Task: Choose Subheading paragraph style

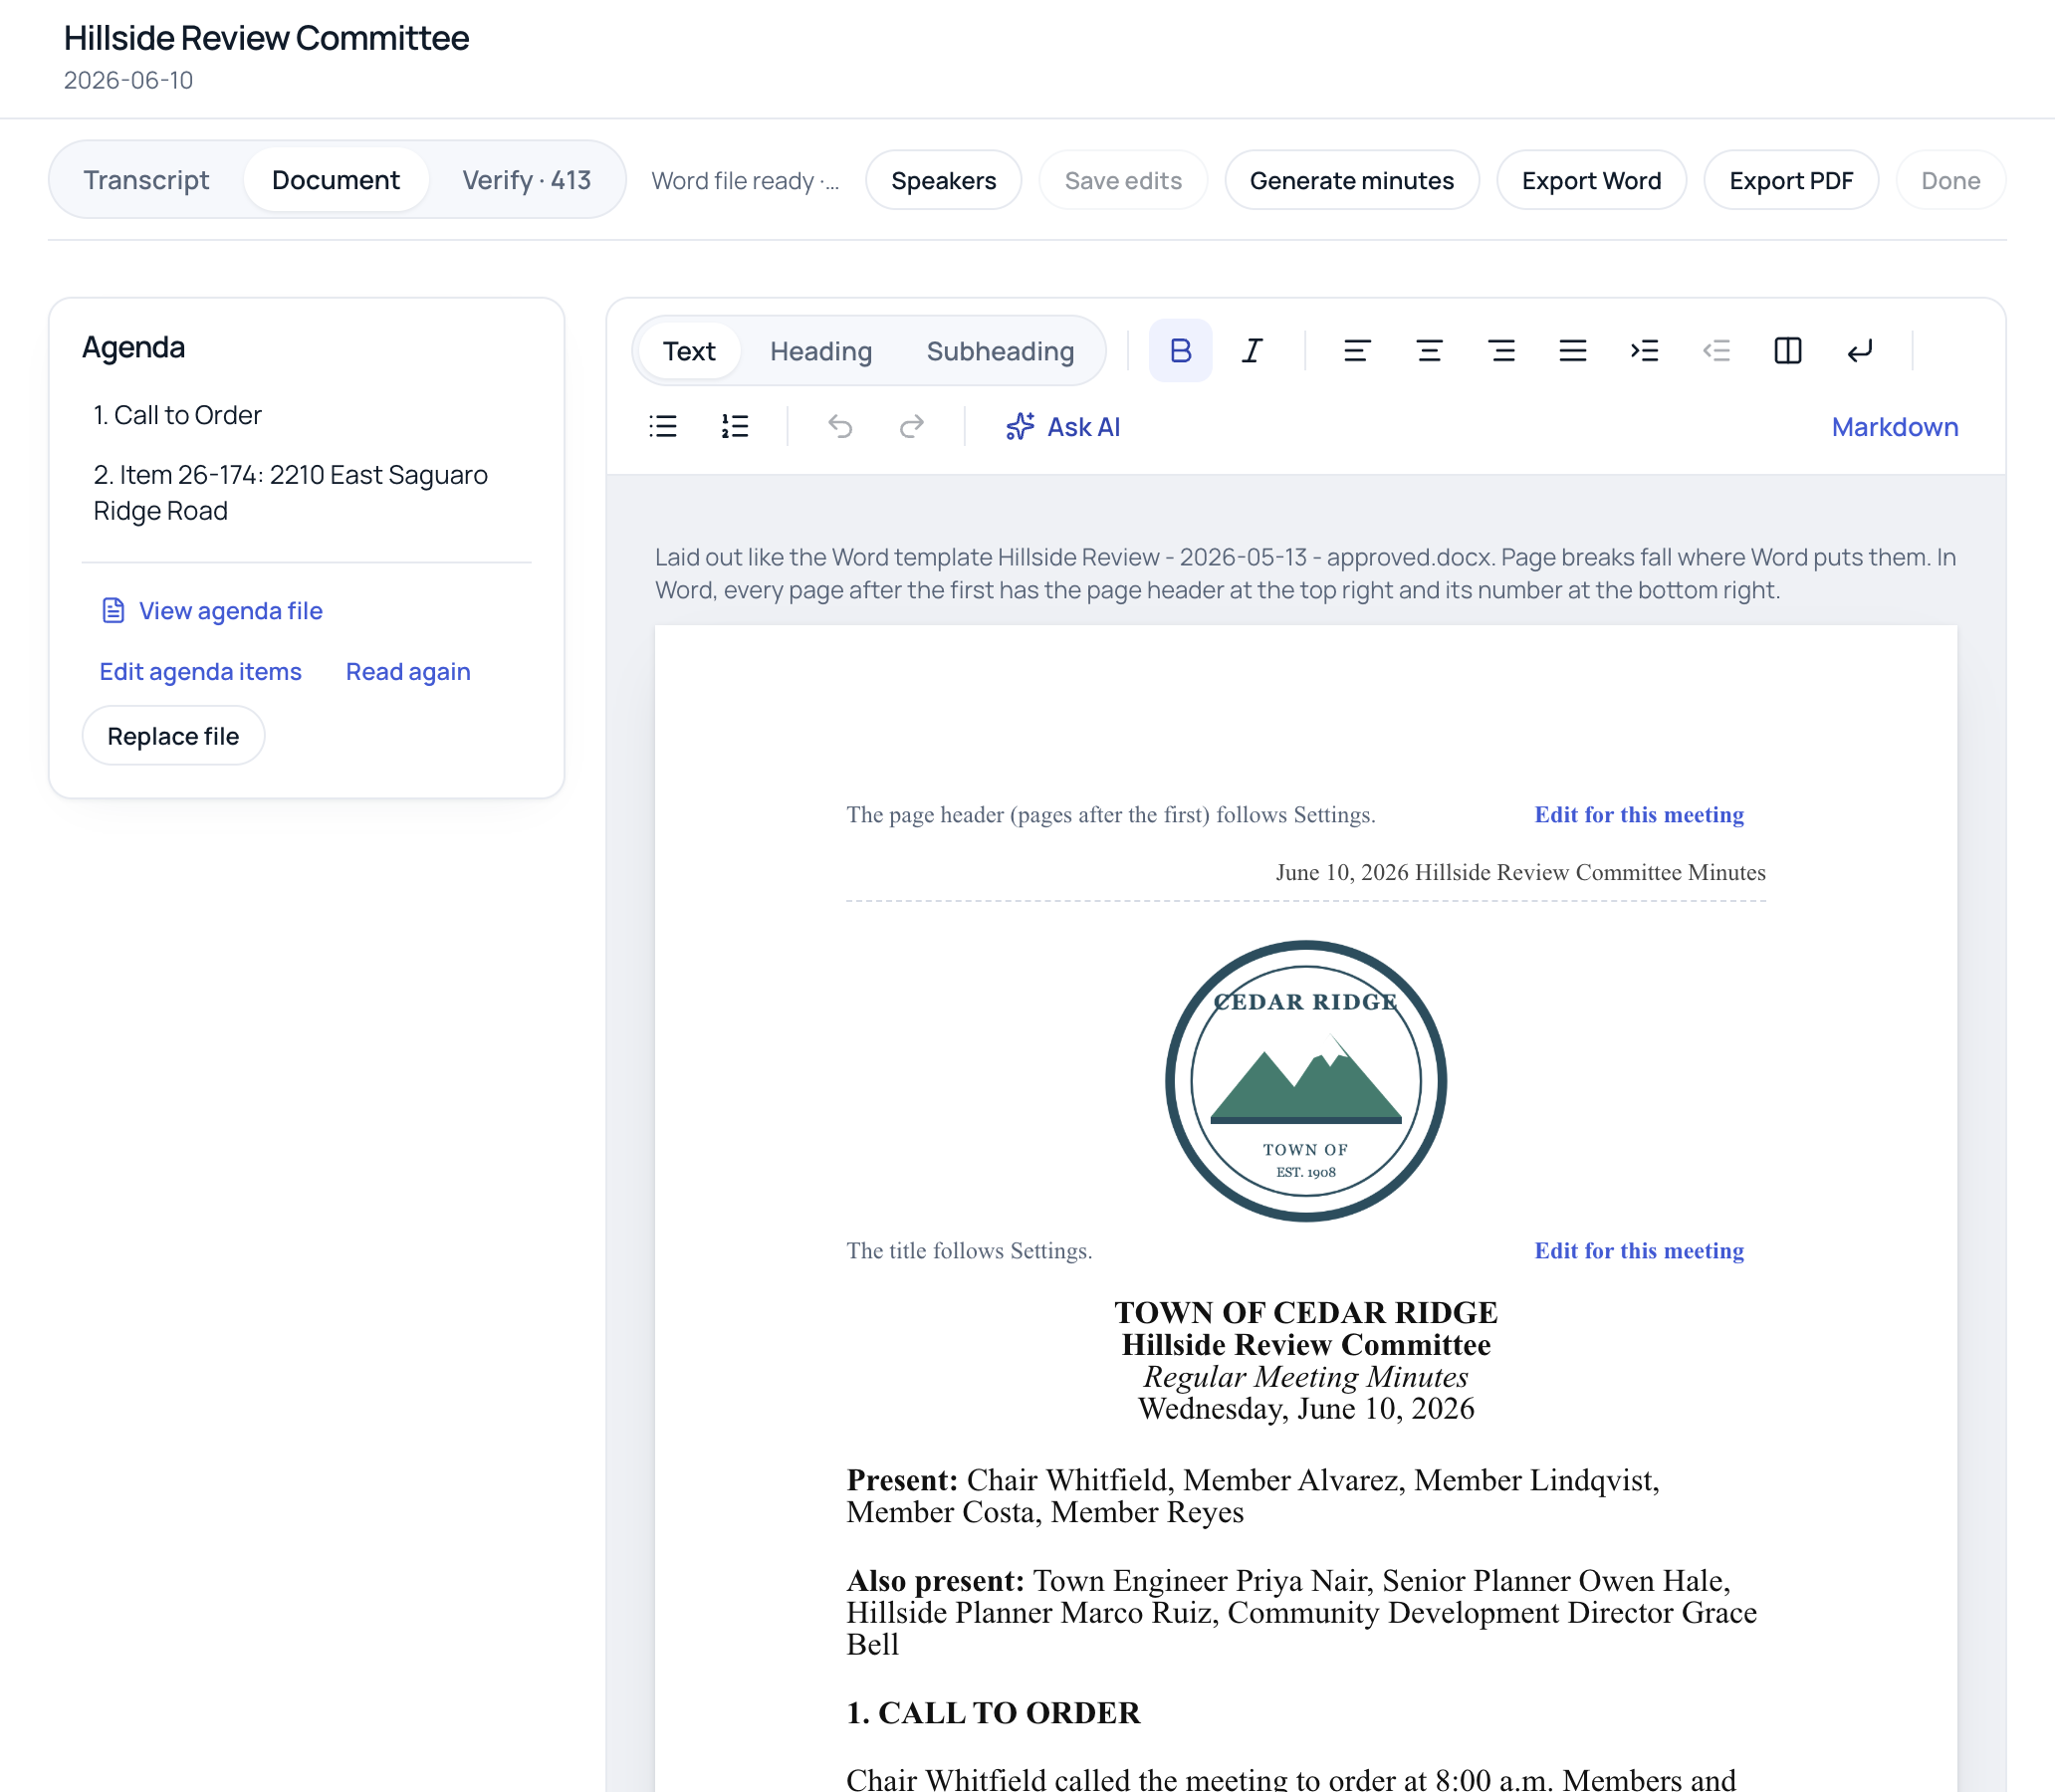Action: (1000, 351)
